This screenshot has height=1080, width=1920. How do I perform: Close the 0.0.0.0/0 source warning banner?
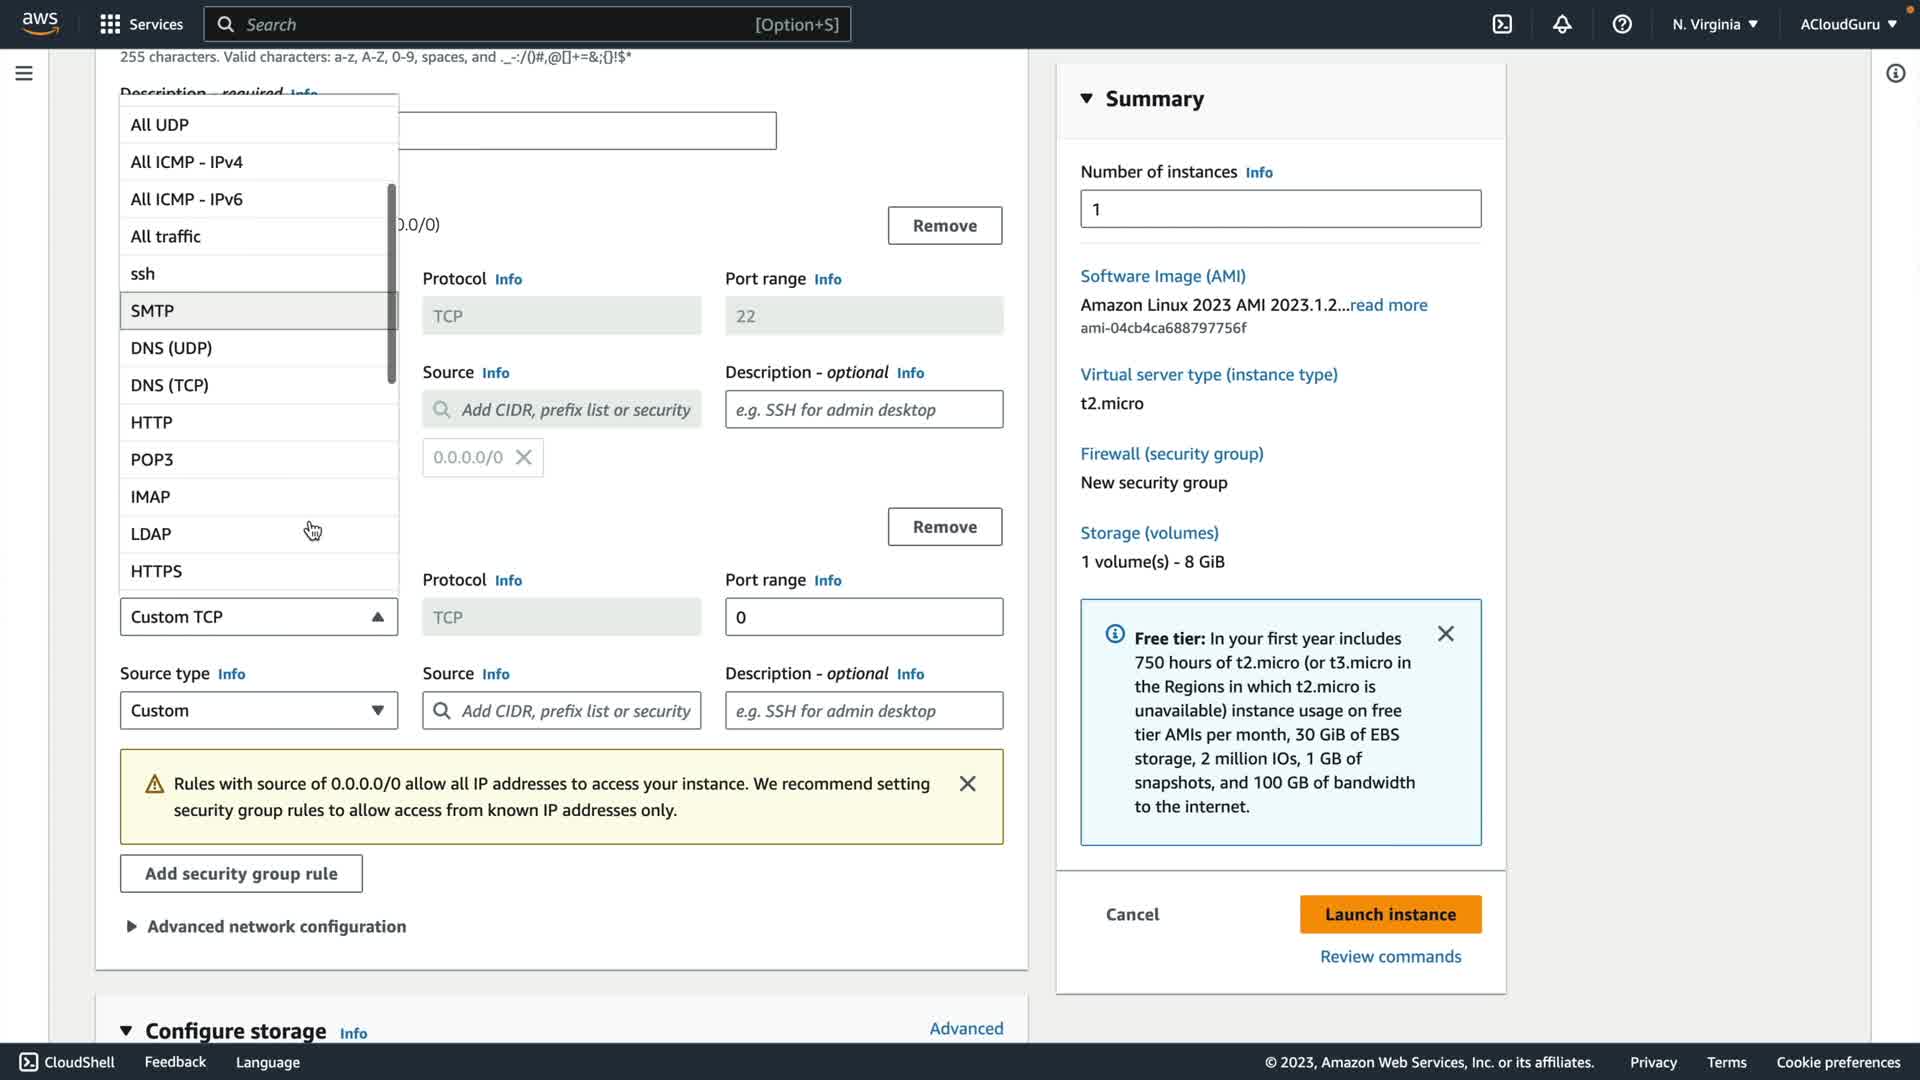pos(967,784)
